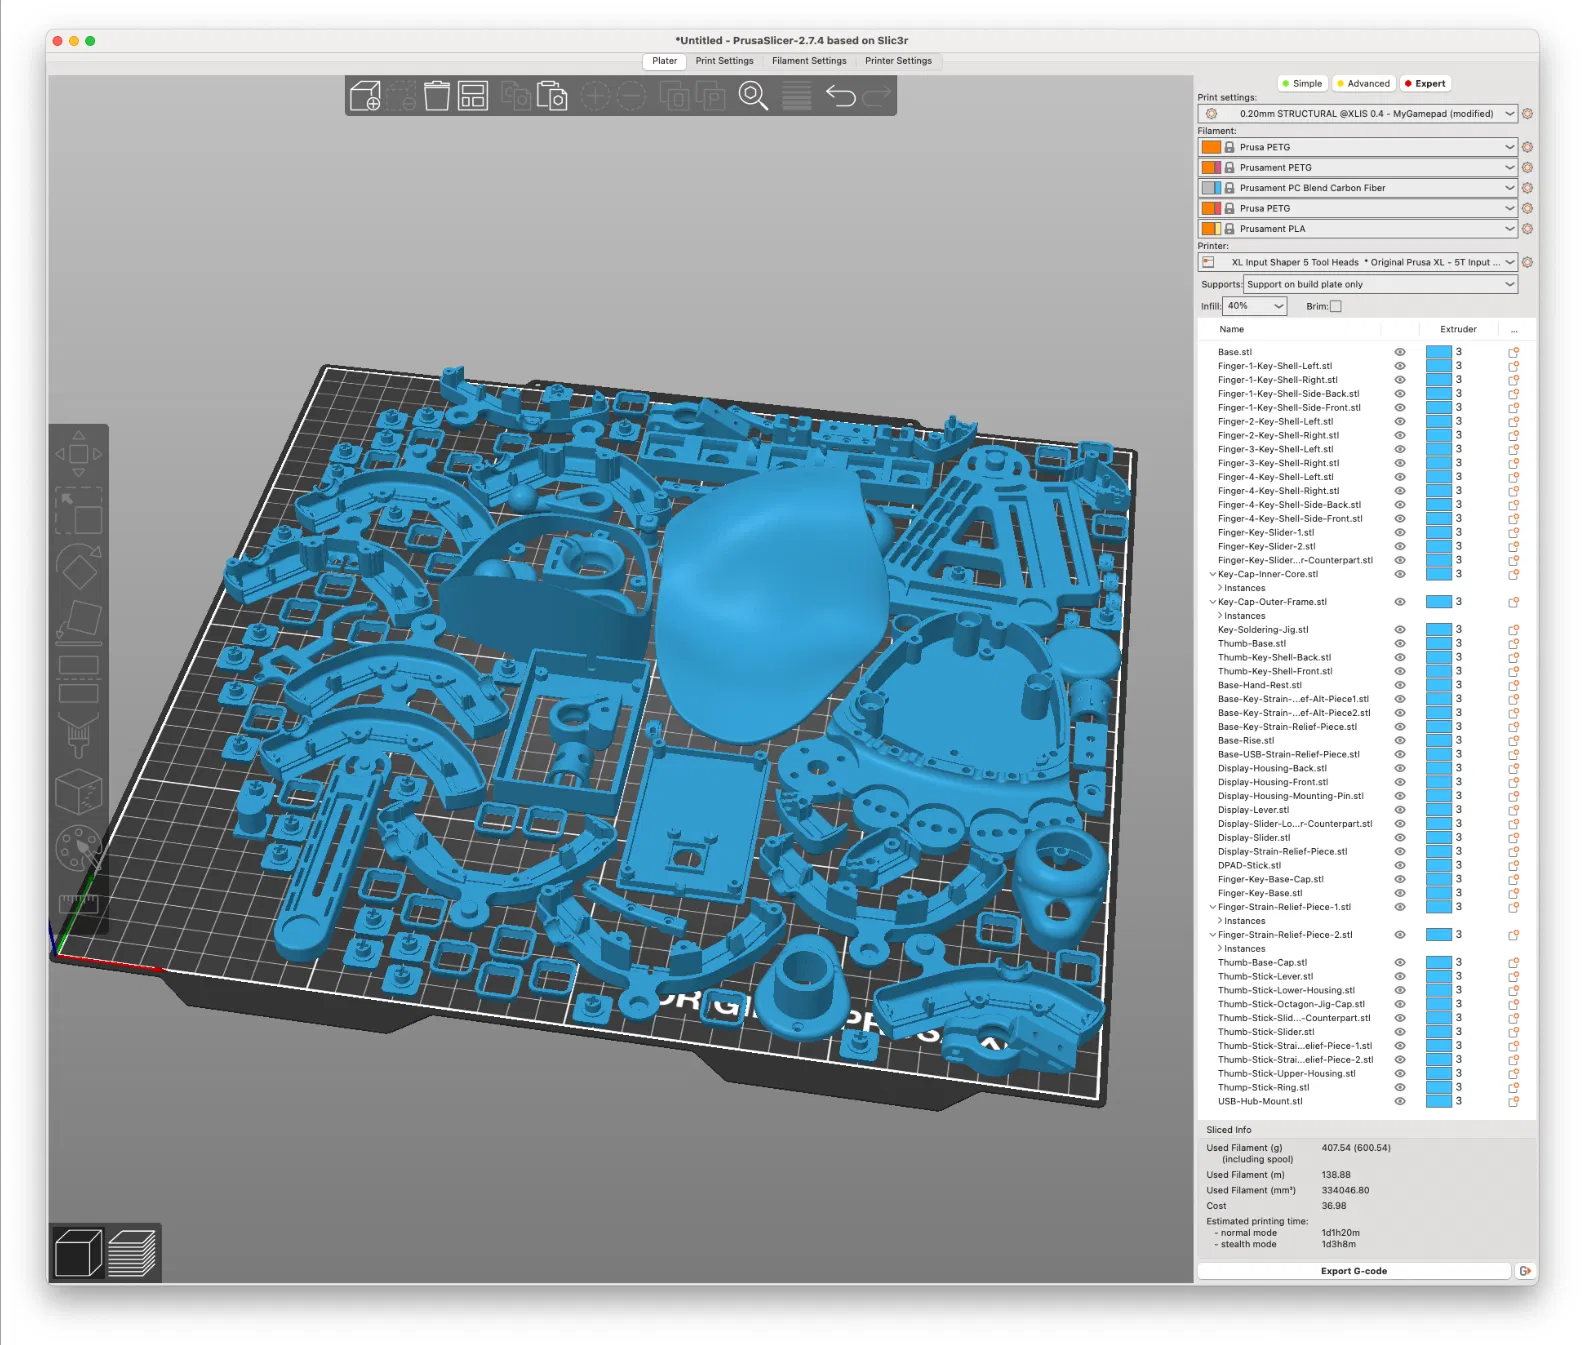Viewport: 1584px width, 1345px height.
Task: Collapse the Key-Cap-Outer-Frame.stl tree node
Action: (1213, 602)
